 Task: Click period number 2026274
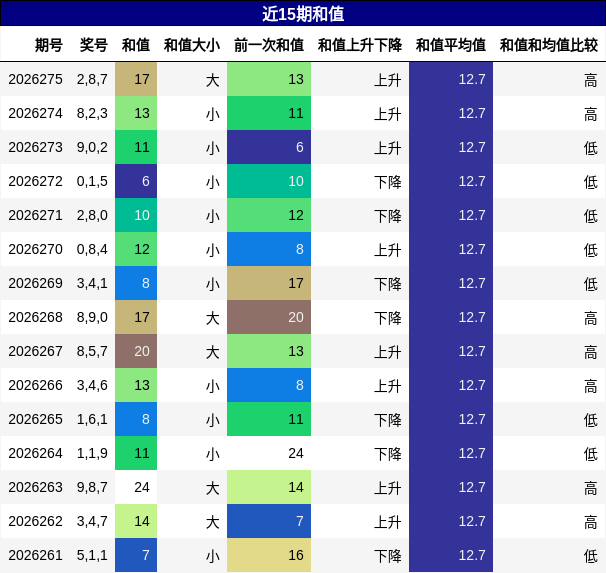point(36,113)
